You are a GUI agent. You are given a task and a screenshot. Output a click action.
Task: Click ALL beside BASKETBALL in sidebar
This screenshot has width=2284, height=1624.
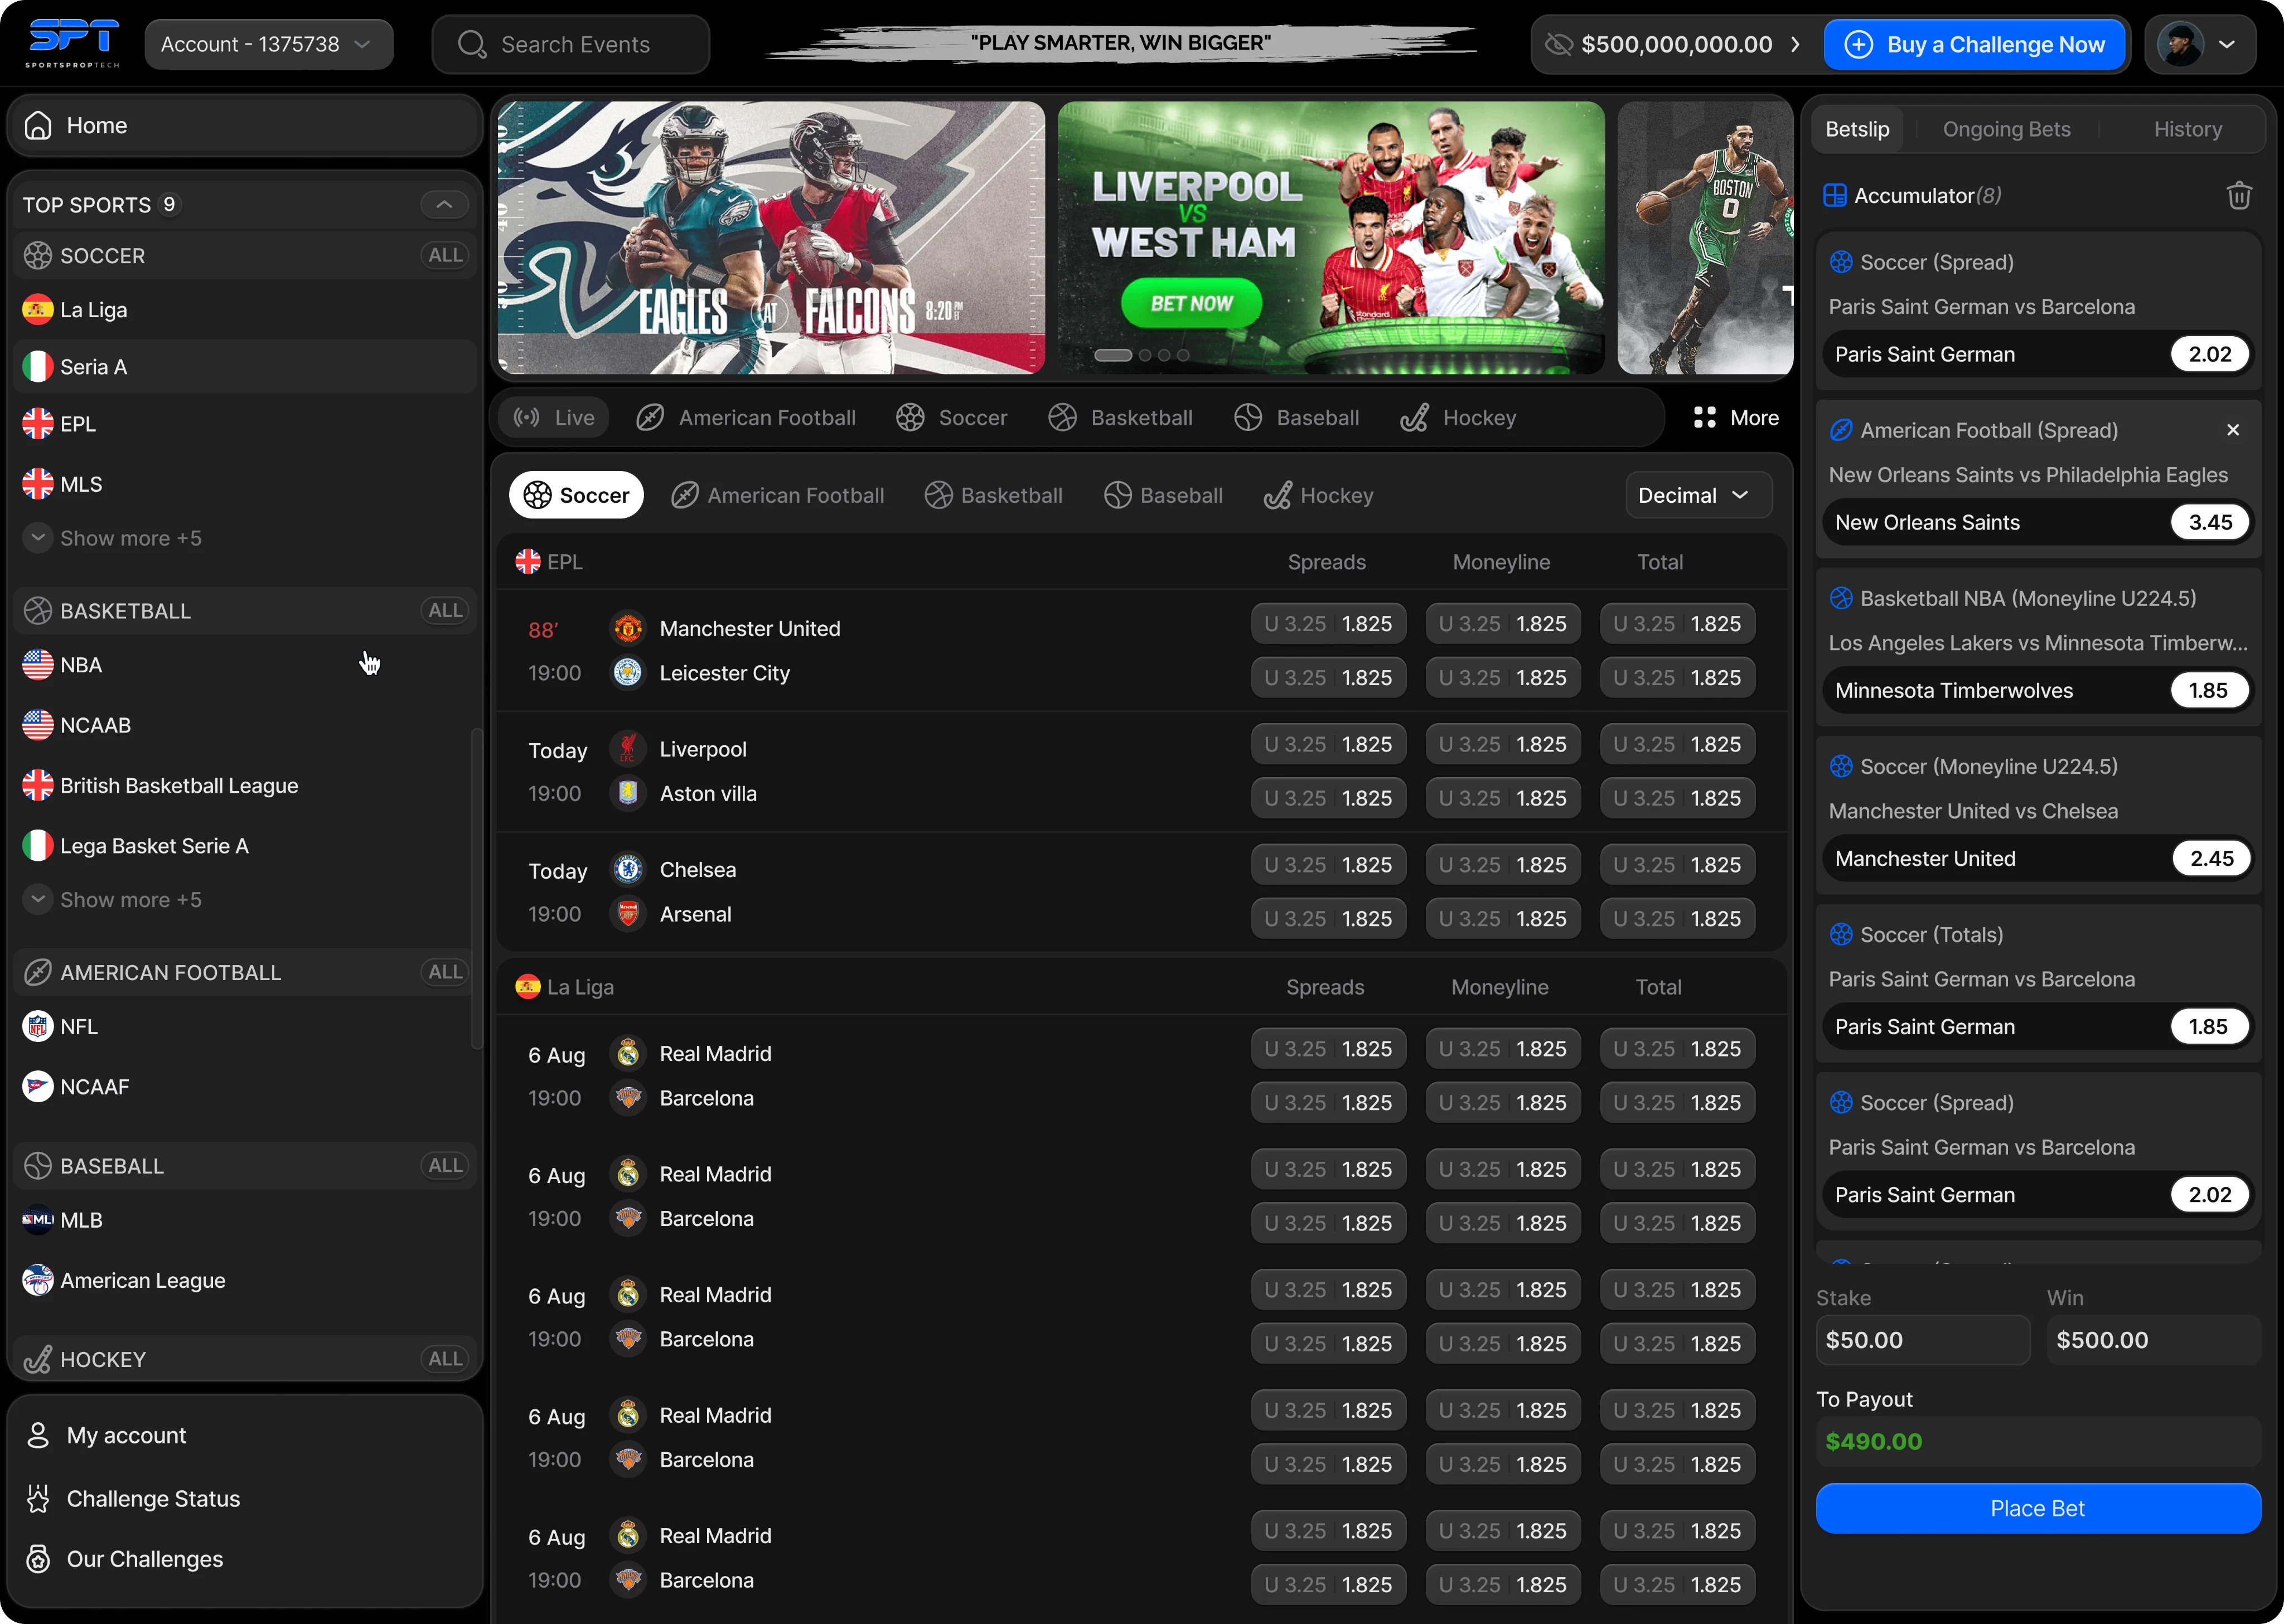pos(445,610)
